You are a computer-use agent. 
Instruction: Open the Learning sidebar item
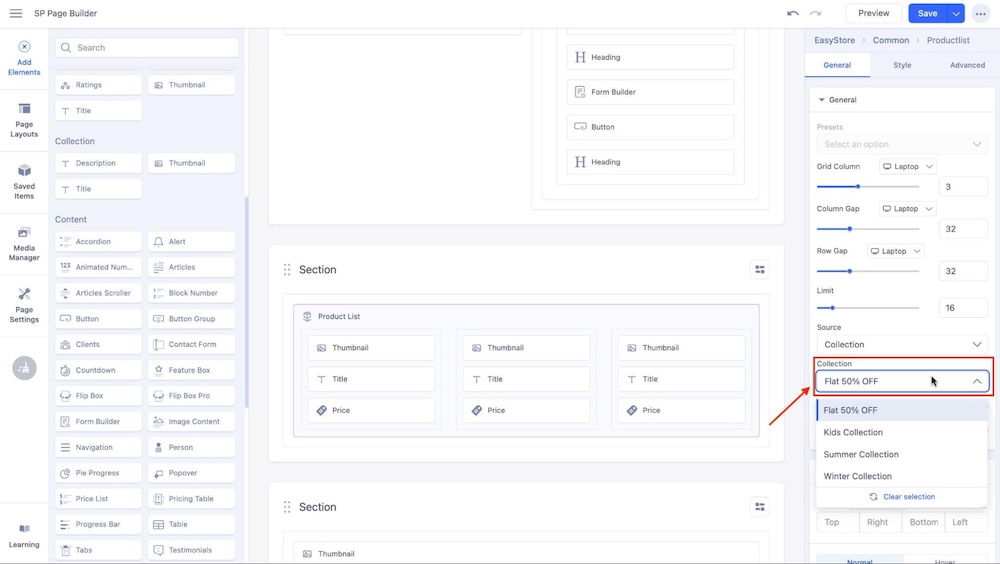click(24, 535)
